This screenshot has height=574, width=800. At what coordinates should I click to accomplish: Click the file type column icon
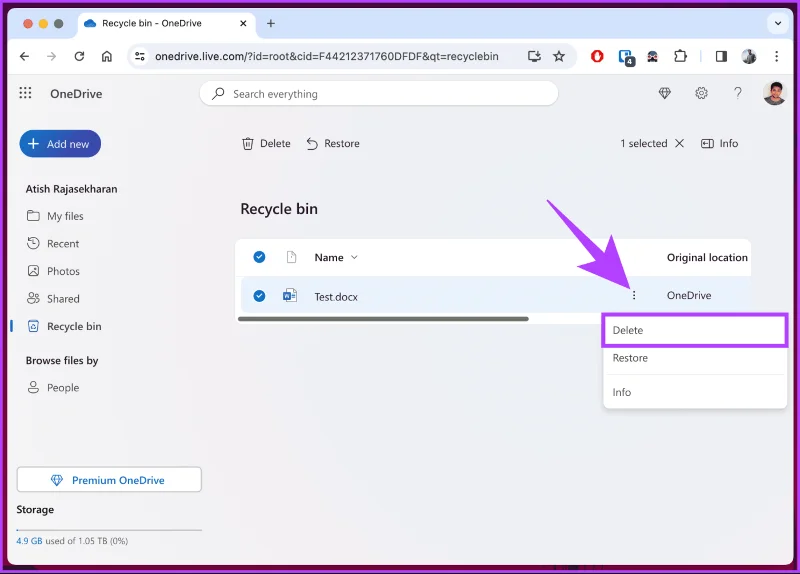tap(291, 257)
